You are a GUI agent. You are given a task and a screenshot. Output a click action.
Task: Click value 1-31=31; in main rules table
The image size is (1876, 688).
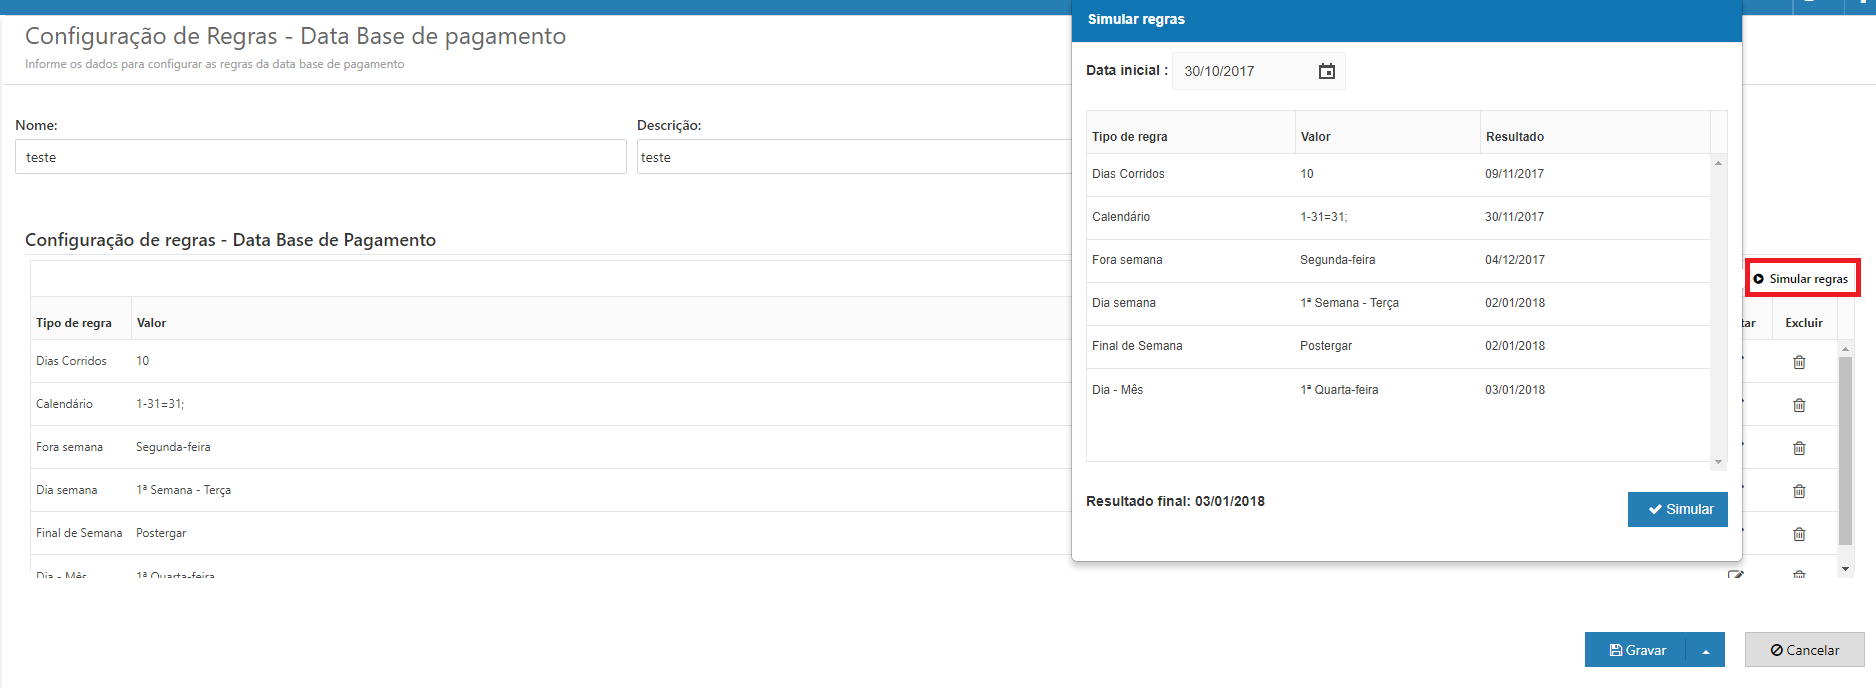[160, 404]
